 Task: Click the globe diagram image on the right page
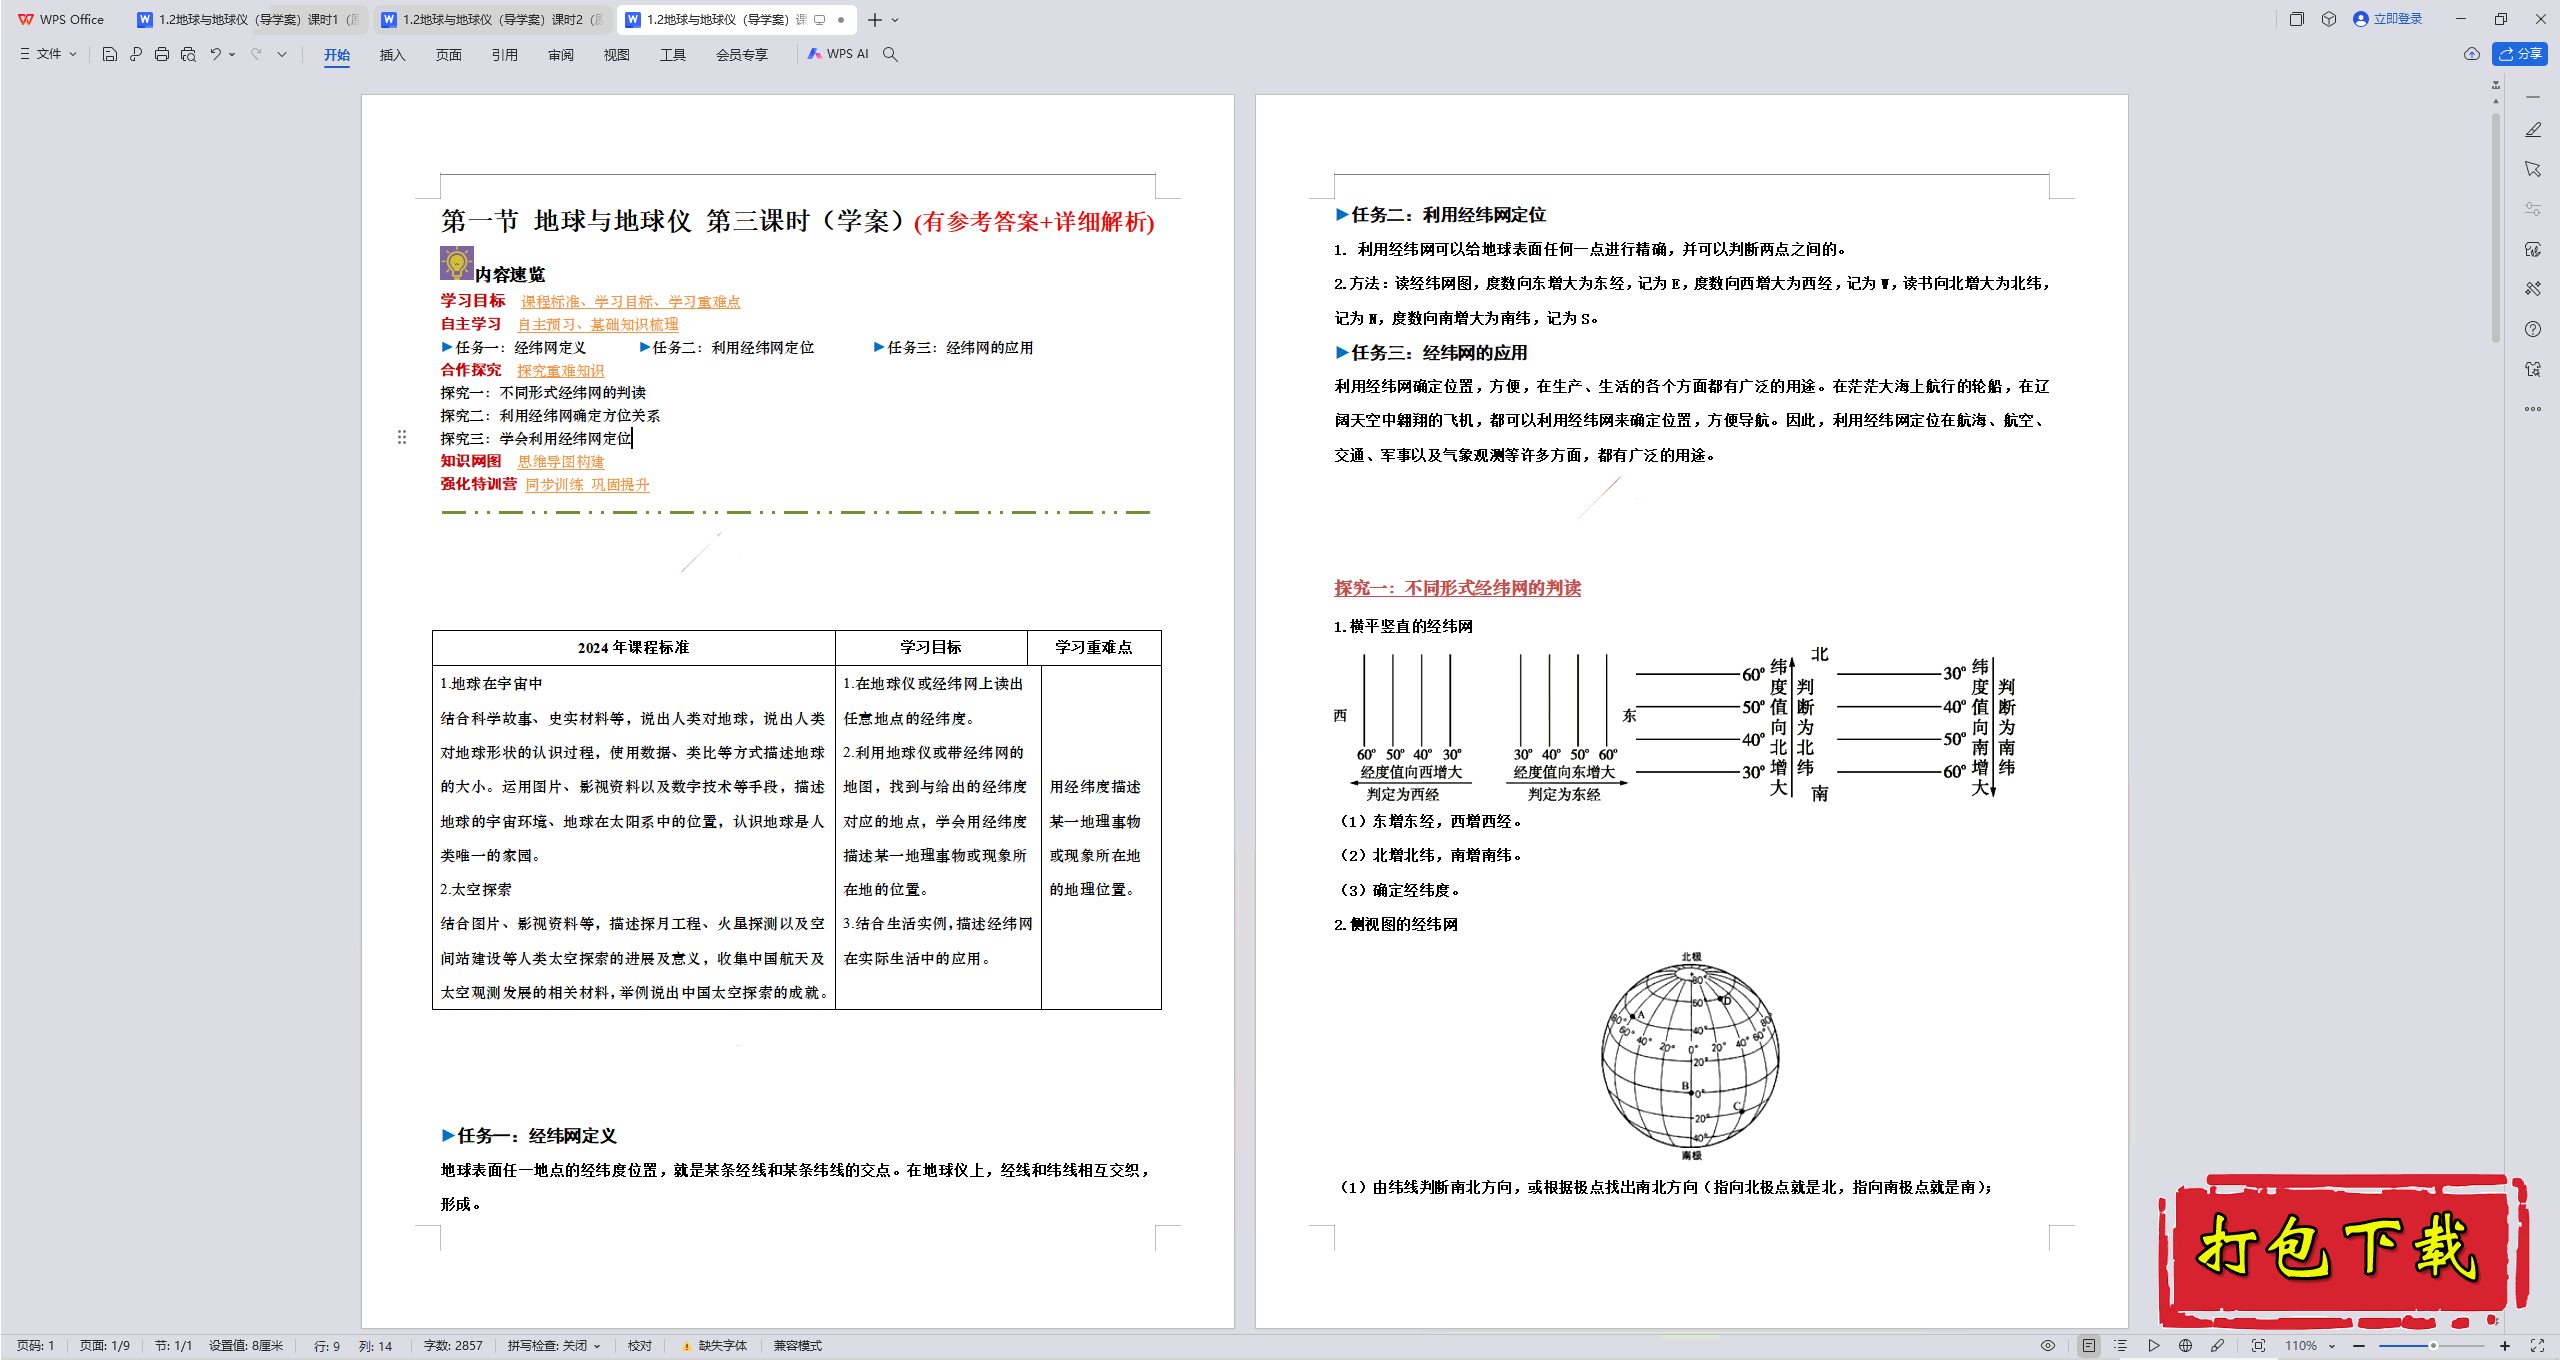tap(1691, 1057)
